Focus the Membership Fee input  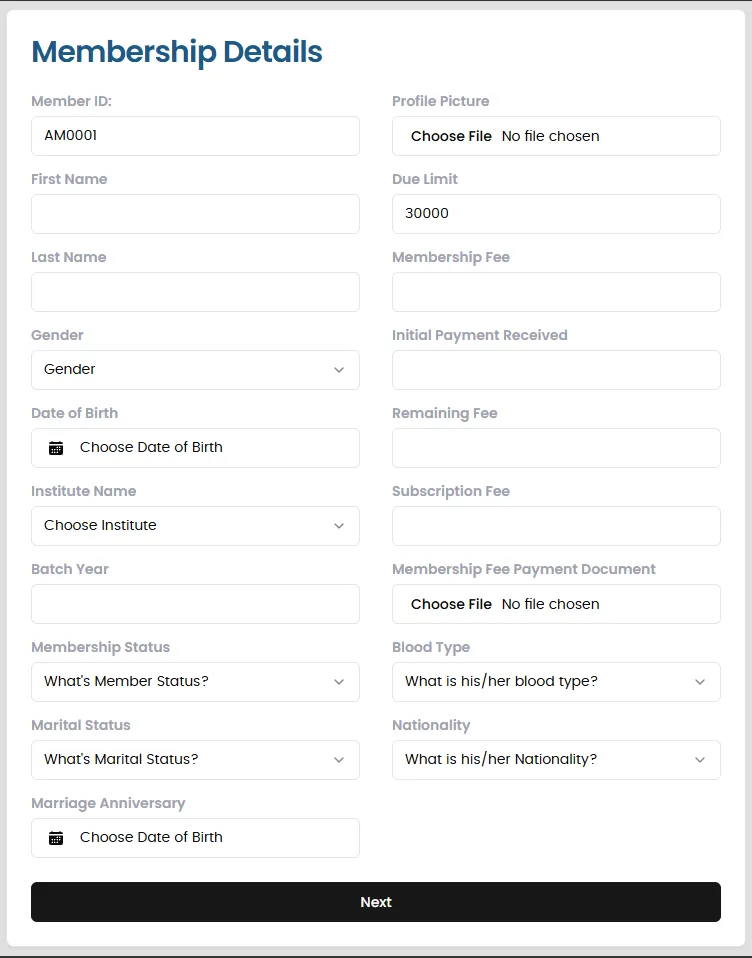[x=556, y=292]
